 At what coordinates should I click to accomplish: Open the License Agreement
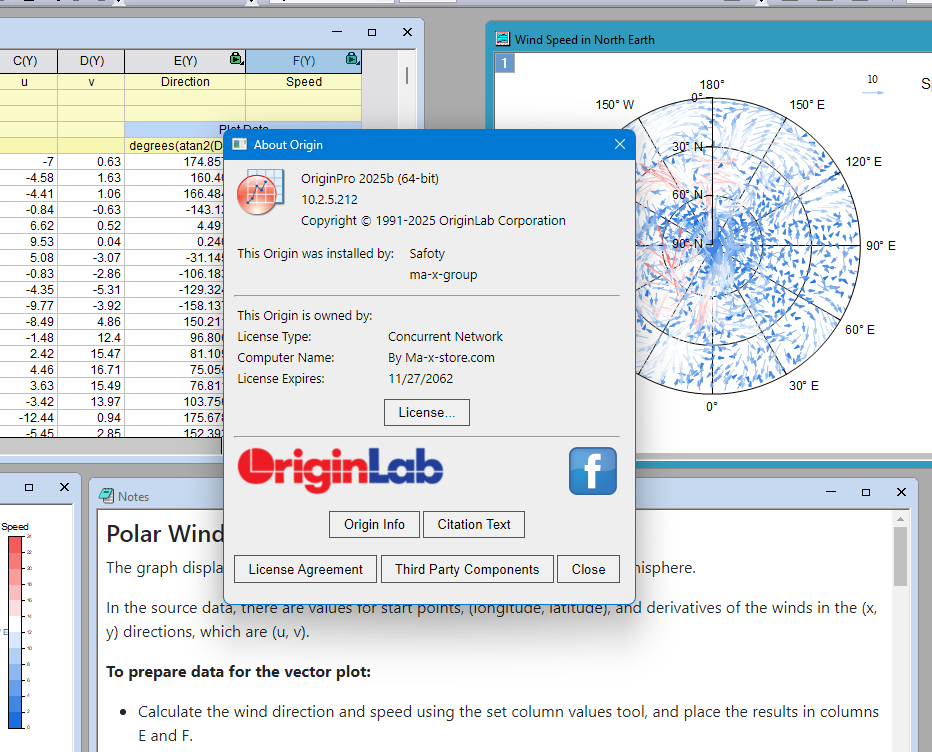pos(306,569)
